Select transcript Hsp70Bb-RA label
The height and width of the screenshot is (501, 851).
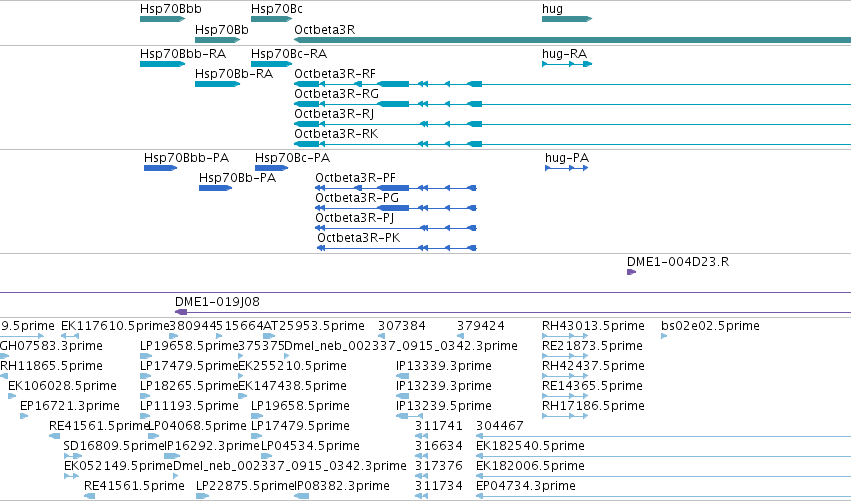tap(234, 74)
